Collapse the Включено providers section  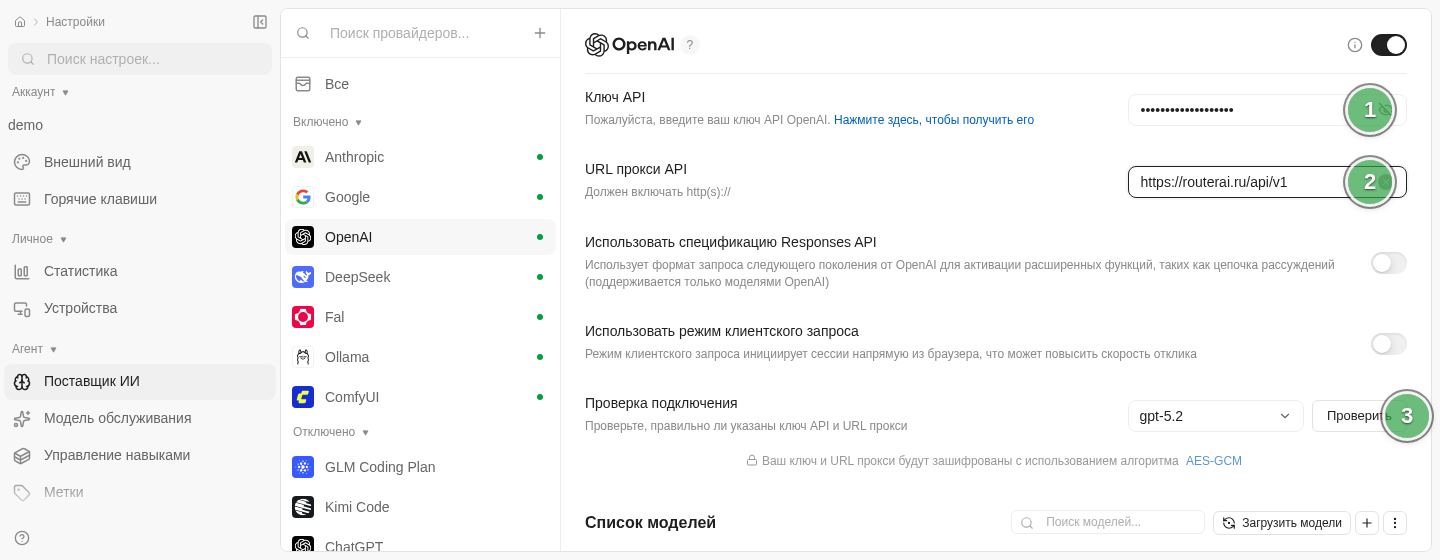click(328, 122)
